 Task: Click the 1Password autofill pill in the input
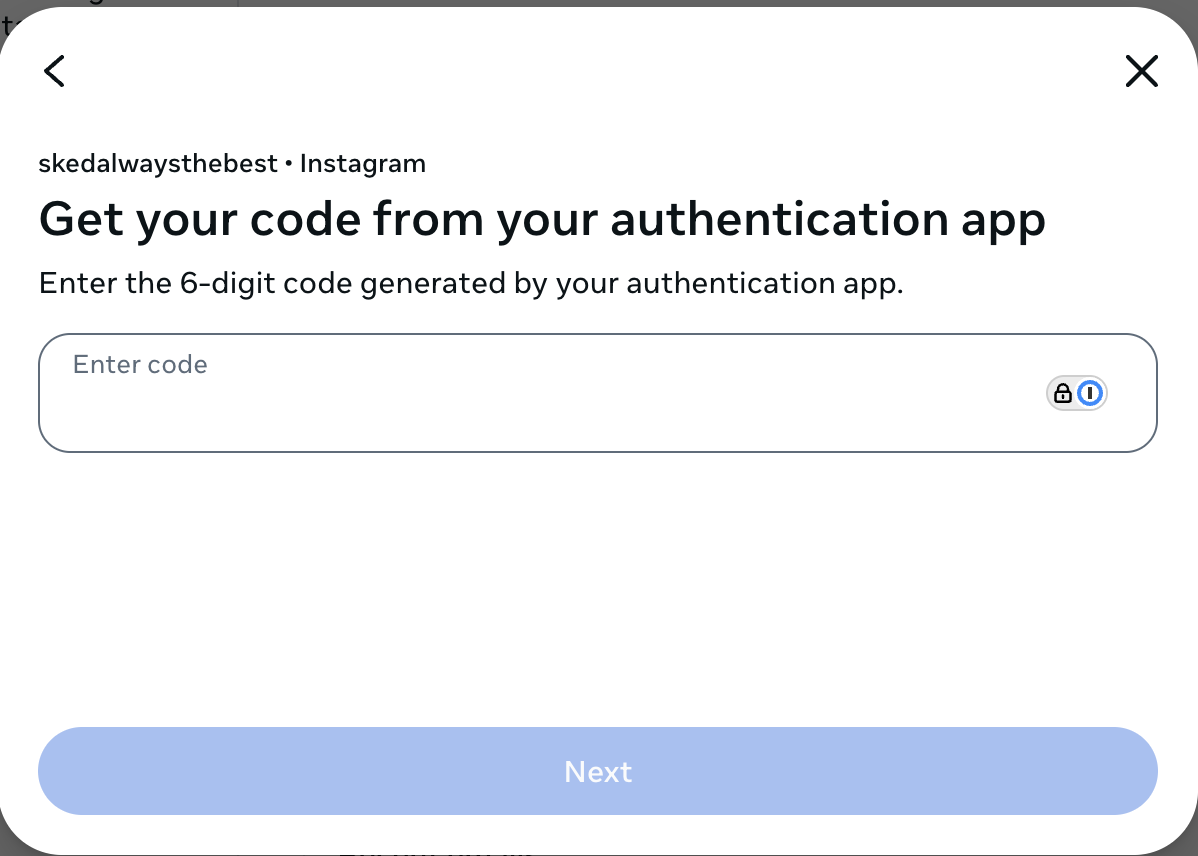1077,394
